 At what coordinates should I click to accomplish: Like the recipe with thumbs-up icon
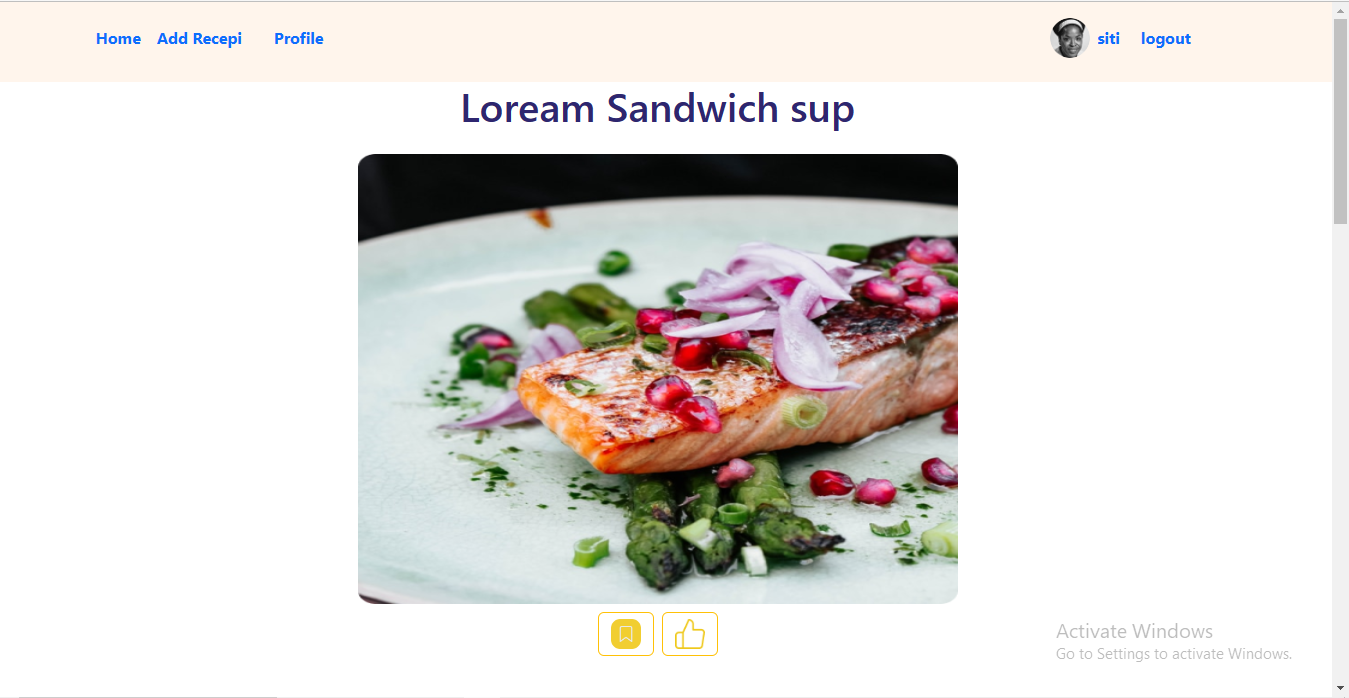point(690,634)
